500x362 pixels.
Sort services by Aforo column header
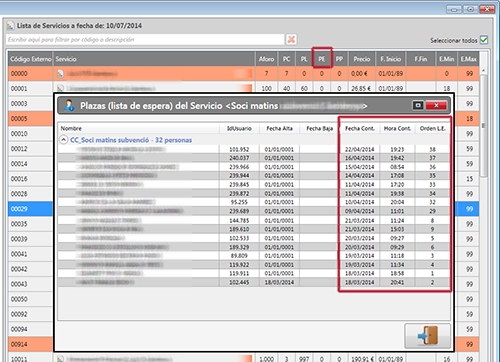pos(266,59)
